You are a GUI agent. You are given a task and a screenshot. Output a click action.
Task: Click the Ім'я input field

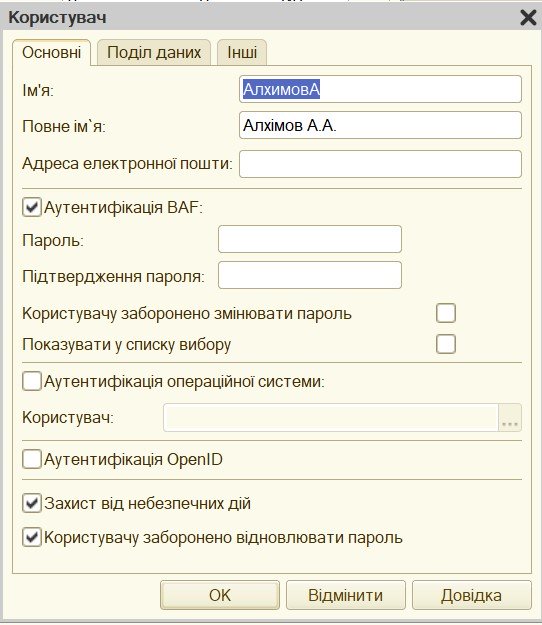[x=380, y=89]
